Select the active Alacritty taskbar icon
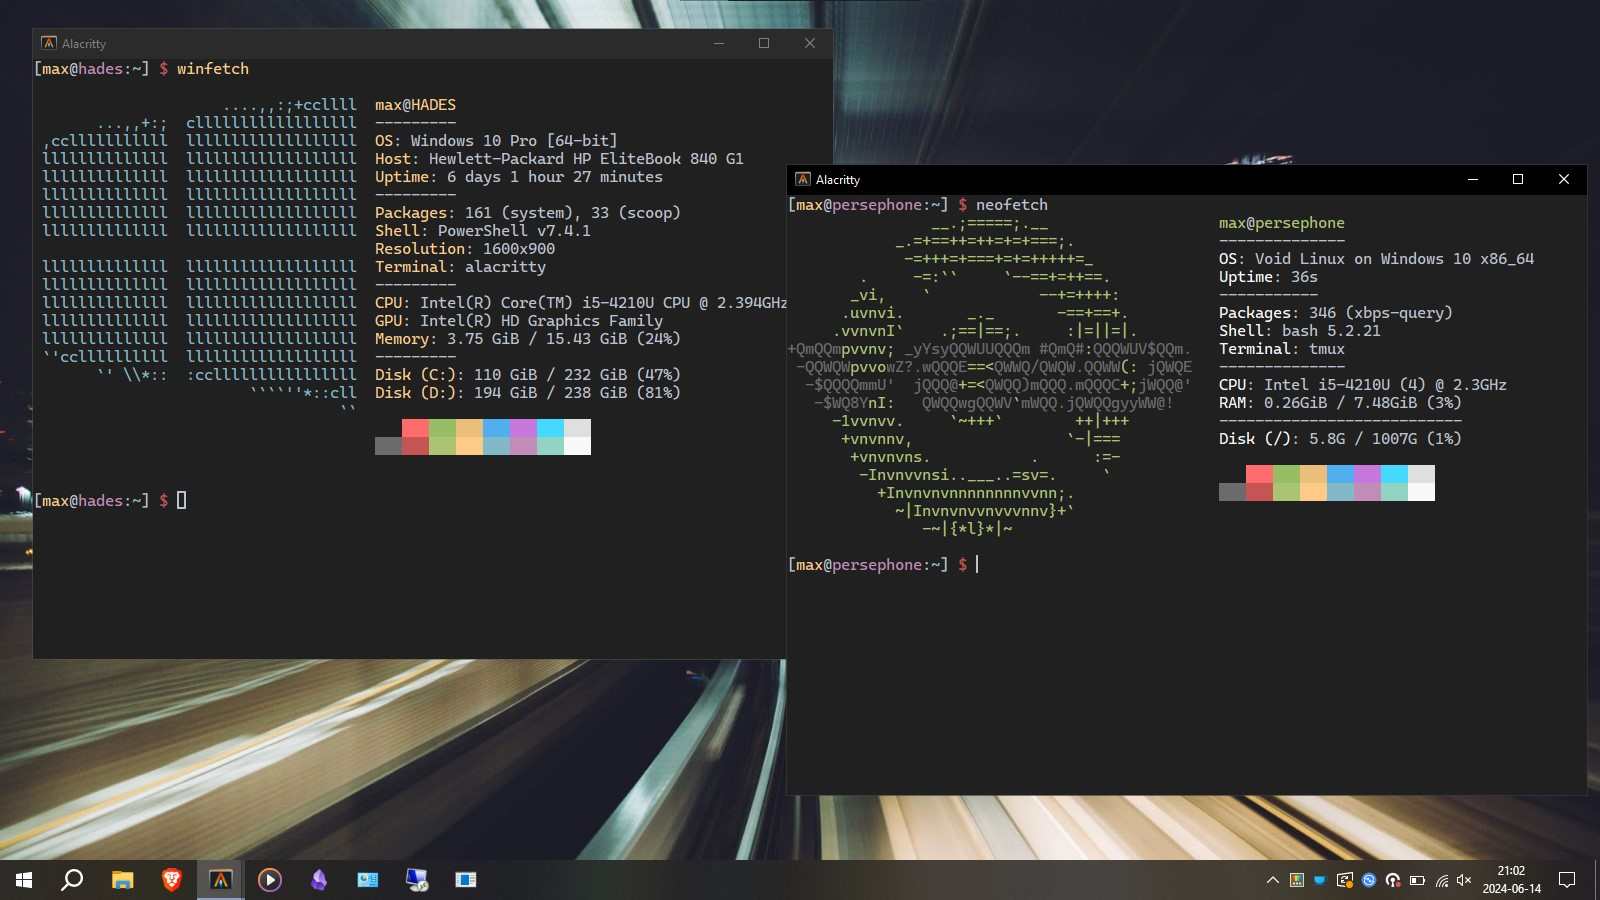The width and height of the screenshot is (1600, 900). pyautogui.click(x=220, y=880)
